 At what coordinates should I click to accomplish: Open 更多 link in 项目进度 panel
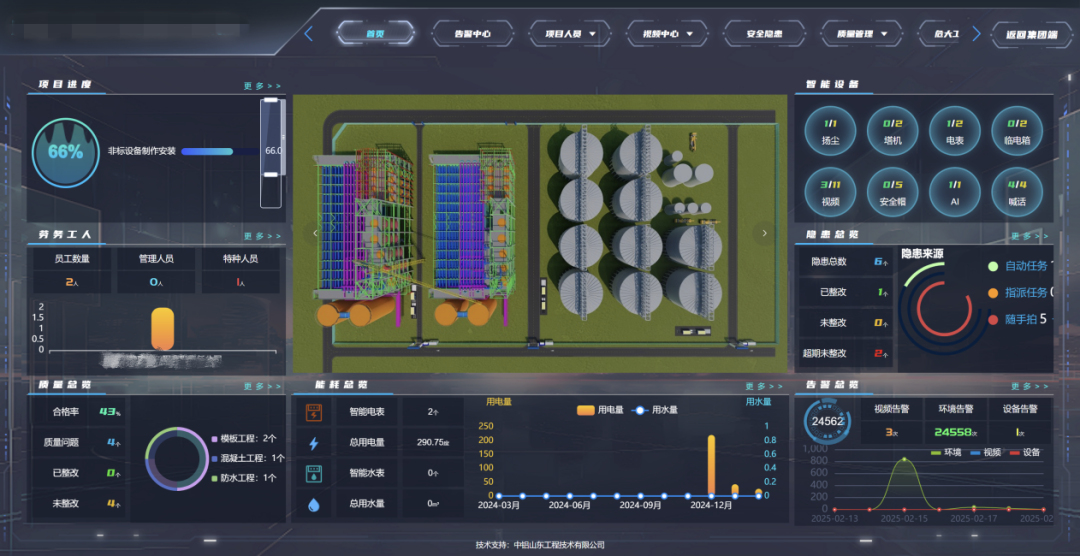tap(262, 87)
